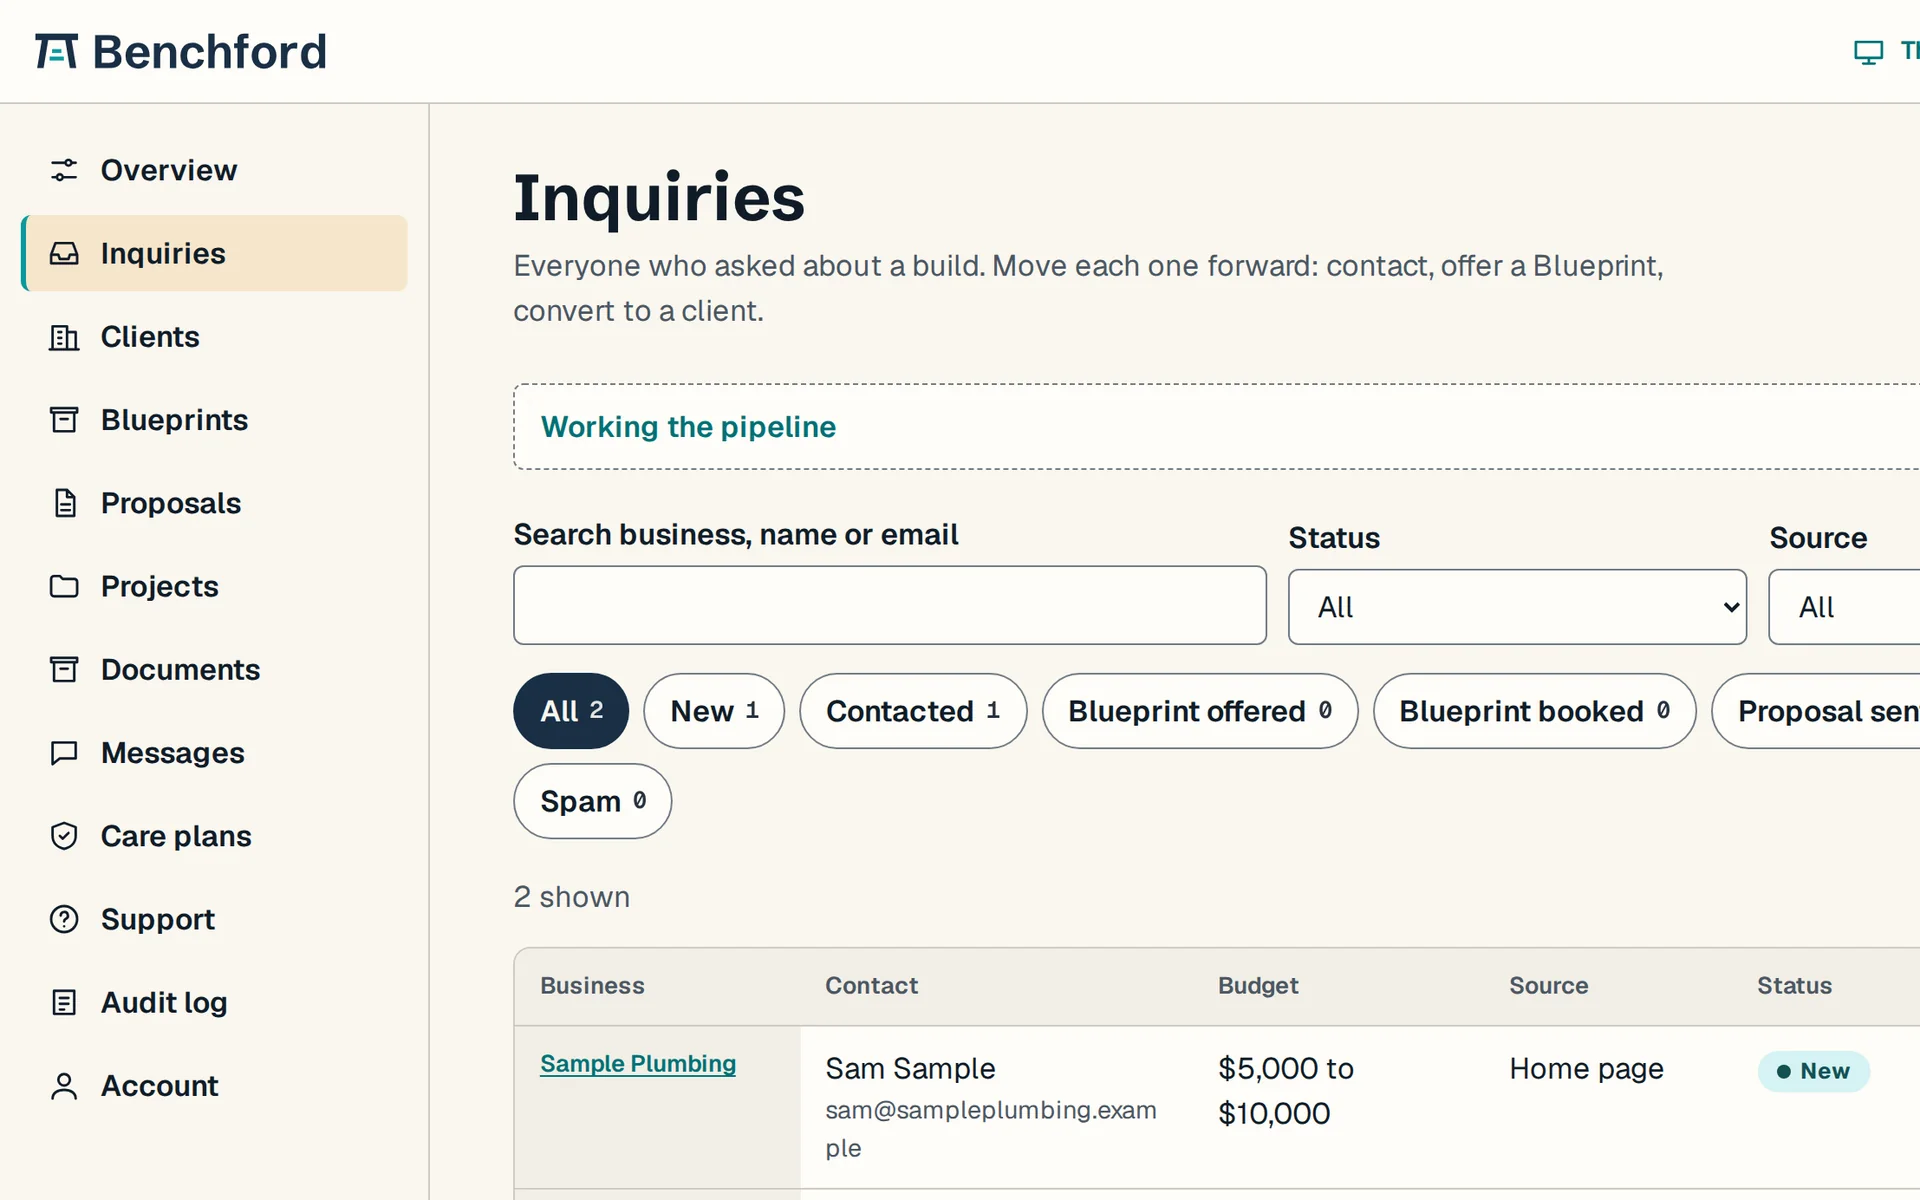Click the Projects folder icon
Image resolution: width=1920 pixels, height=1200 pixels.
point(64,586)
